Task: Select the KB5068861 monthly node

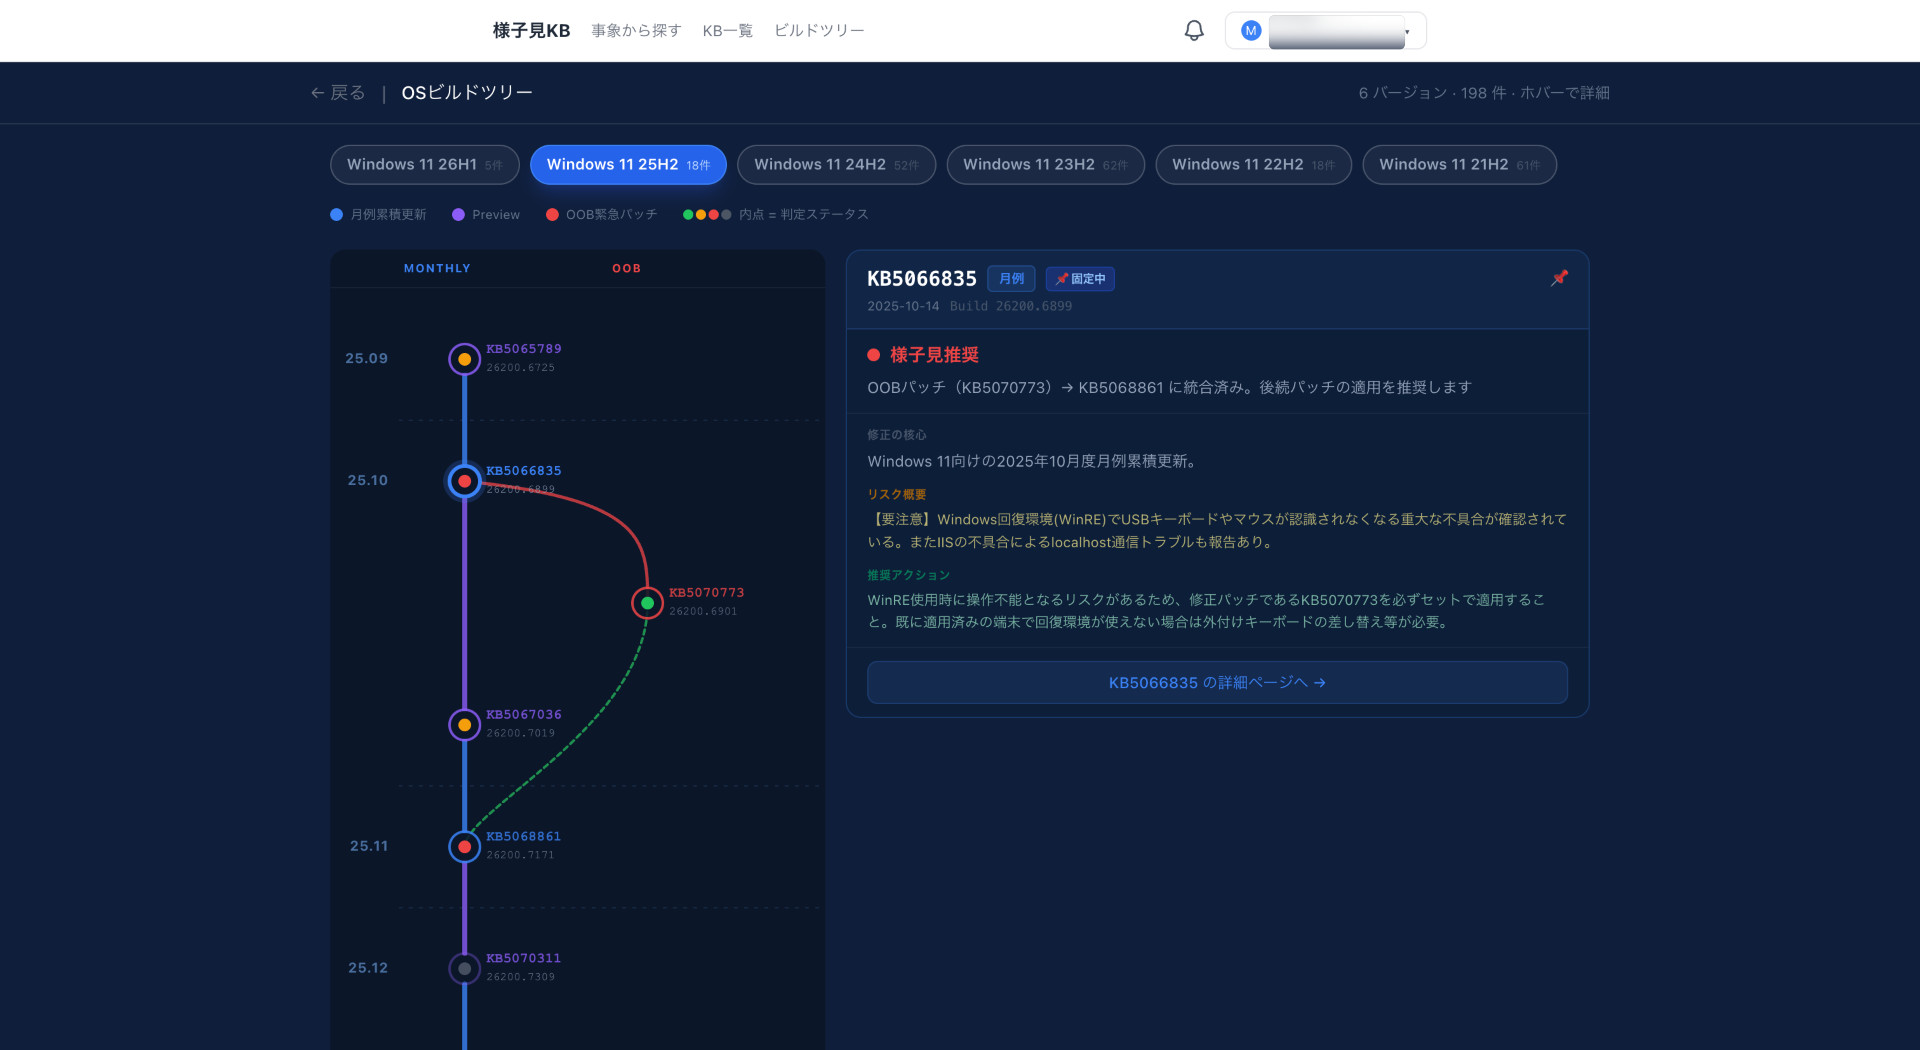Action: pos(464,847)
